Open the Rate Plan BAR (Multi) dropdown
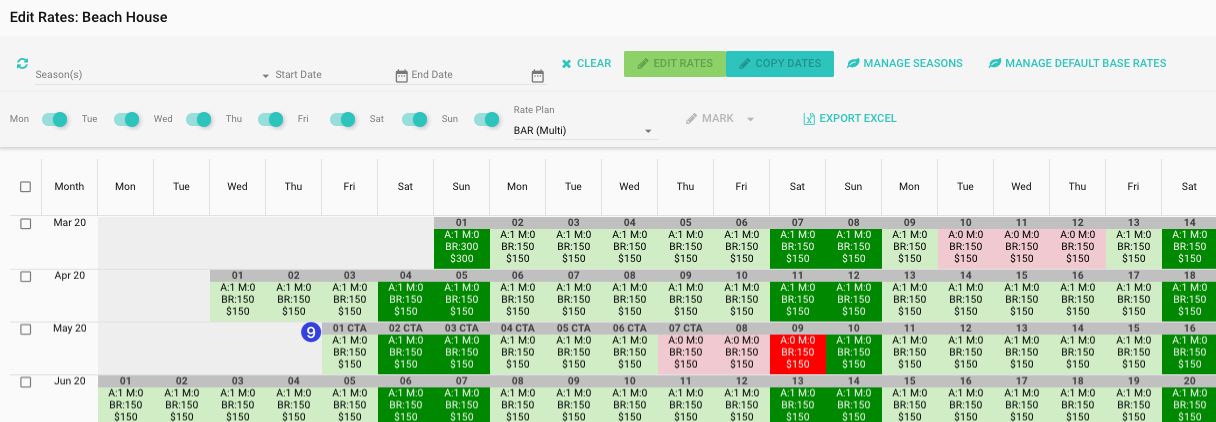This screenshot has height=422, width=1216. pyautogui.click(x=648, y=131)
